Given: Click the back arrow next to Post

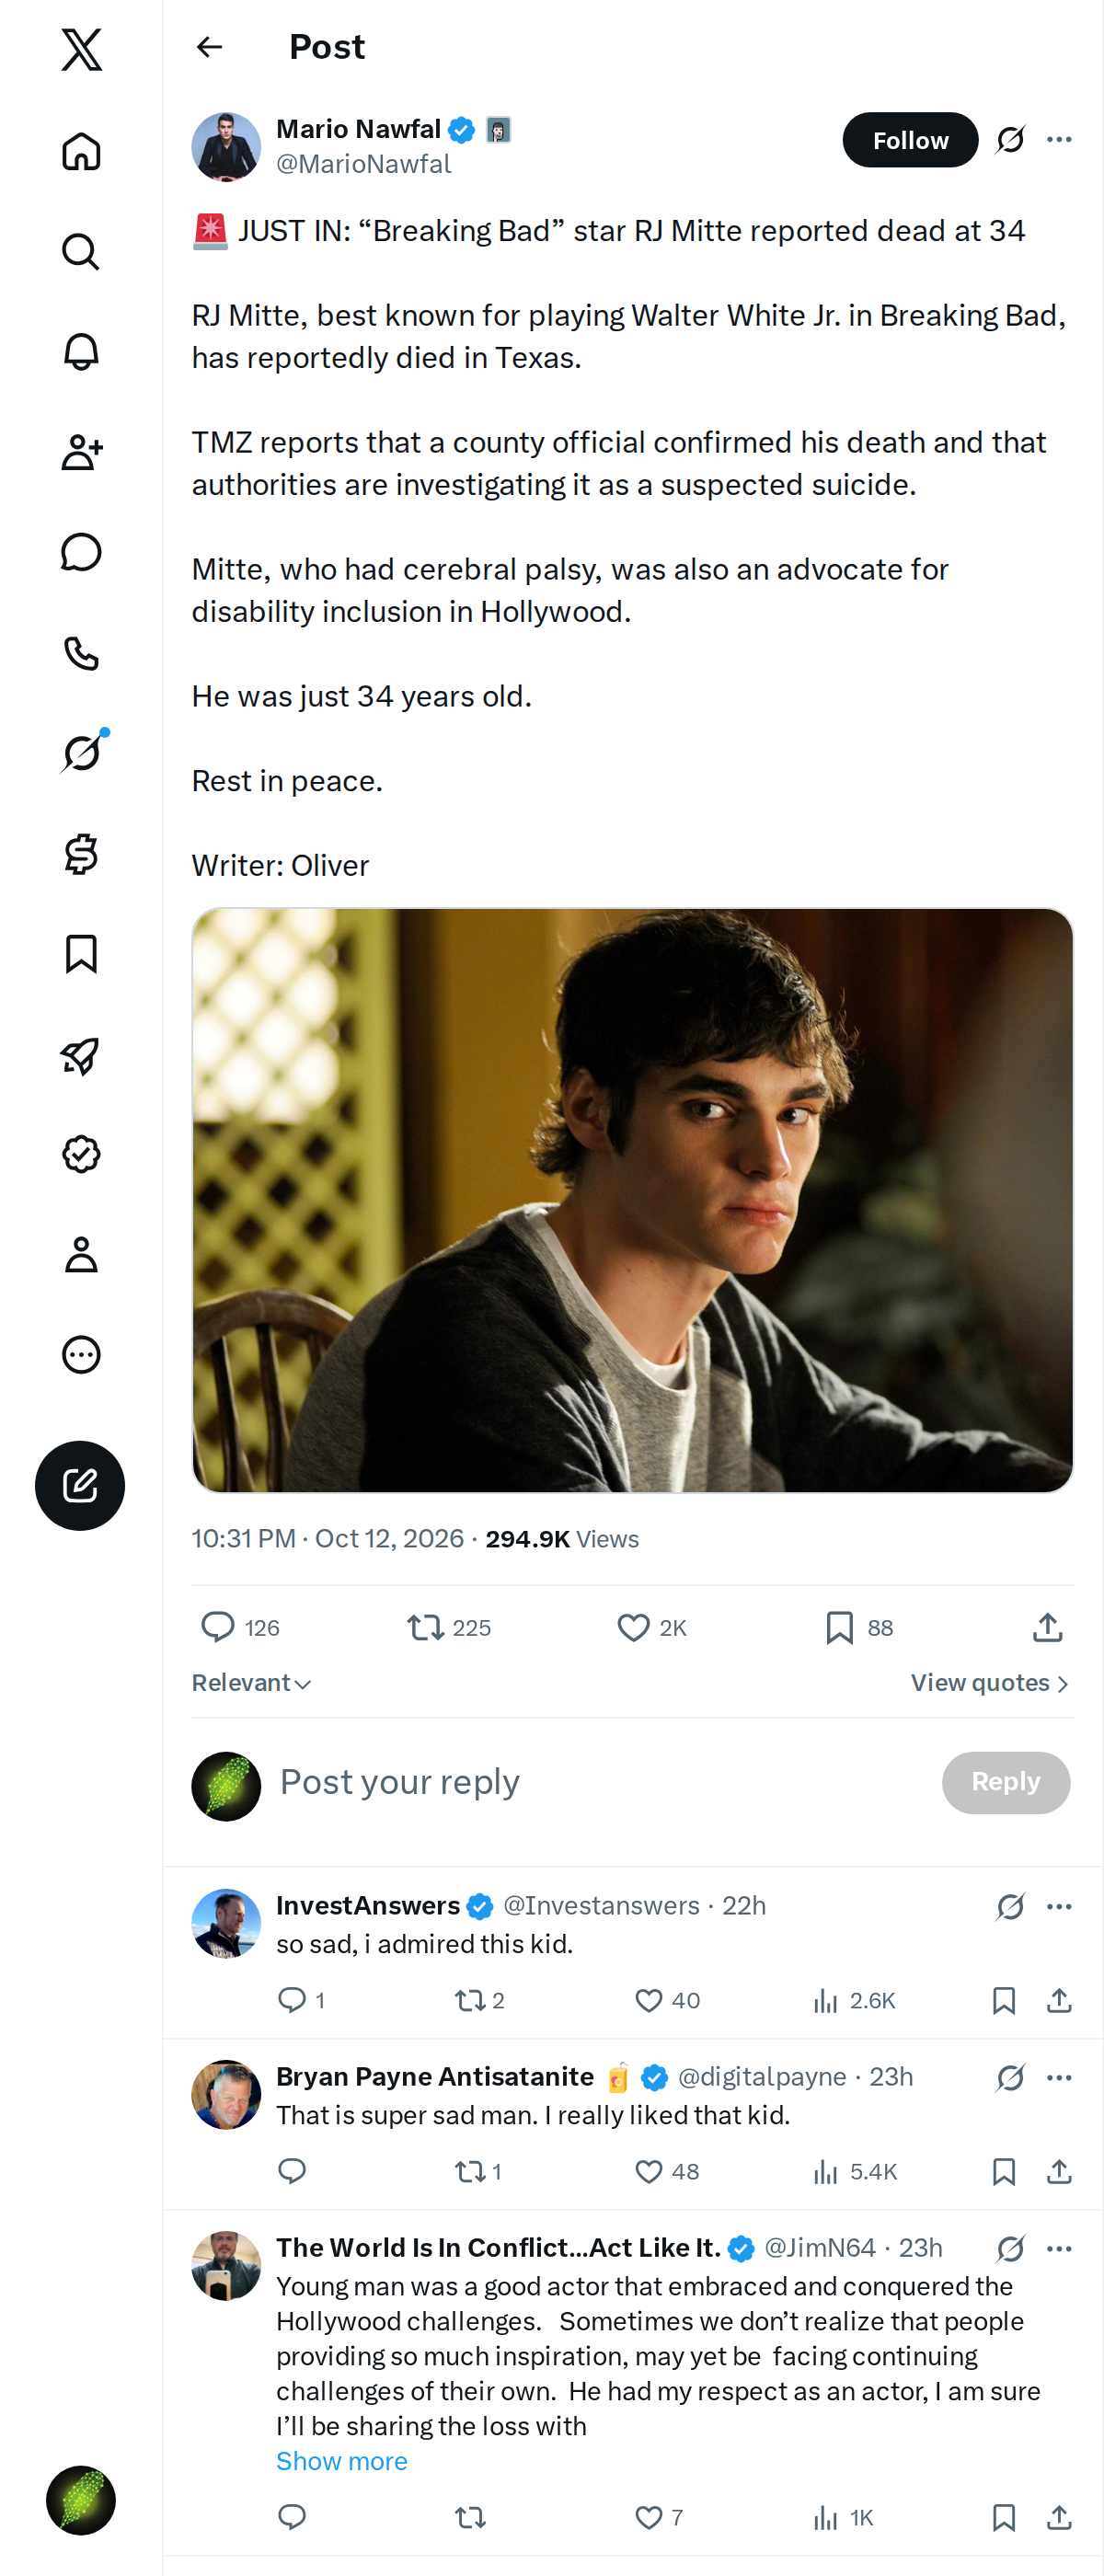Looking at the screenshot, I should pyautogui.click(x=209, y=47).
